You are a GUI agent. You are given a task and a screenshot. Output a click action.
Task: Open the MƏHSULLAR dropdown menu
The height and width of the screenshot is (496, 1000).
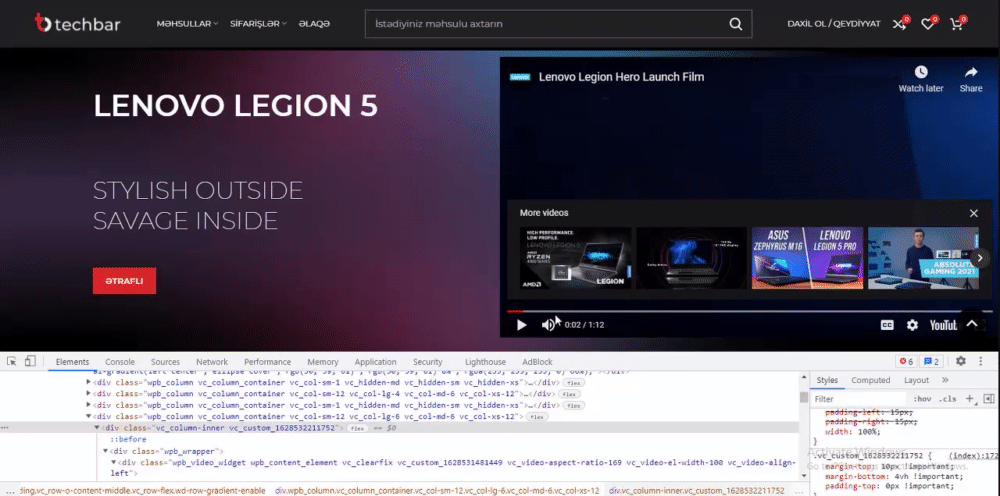(188, 24)
